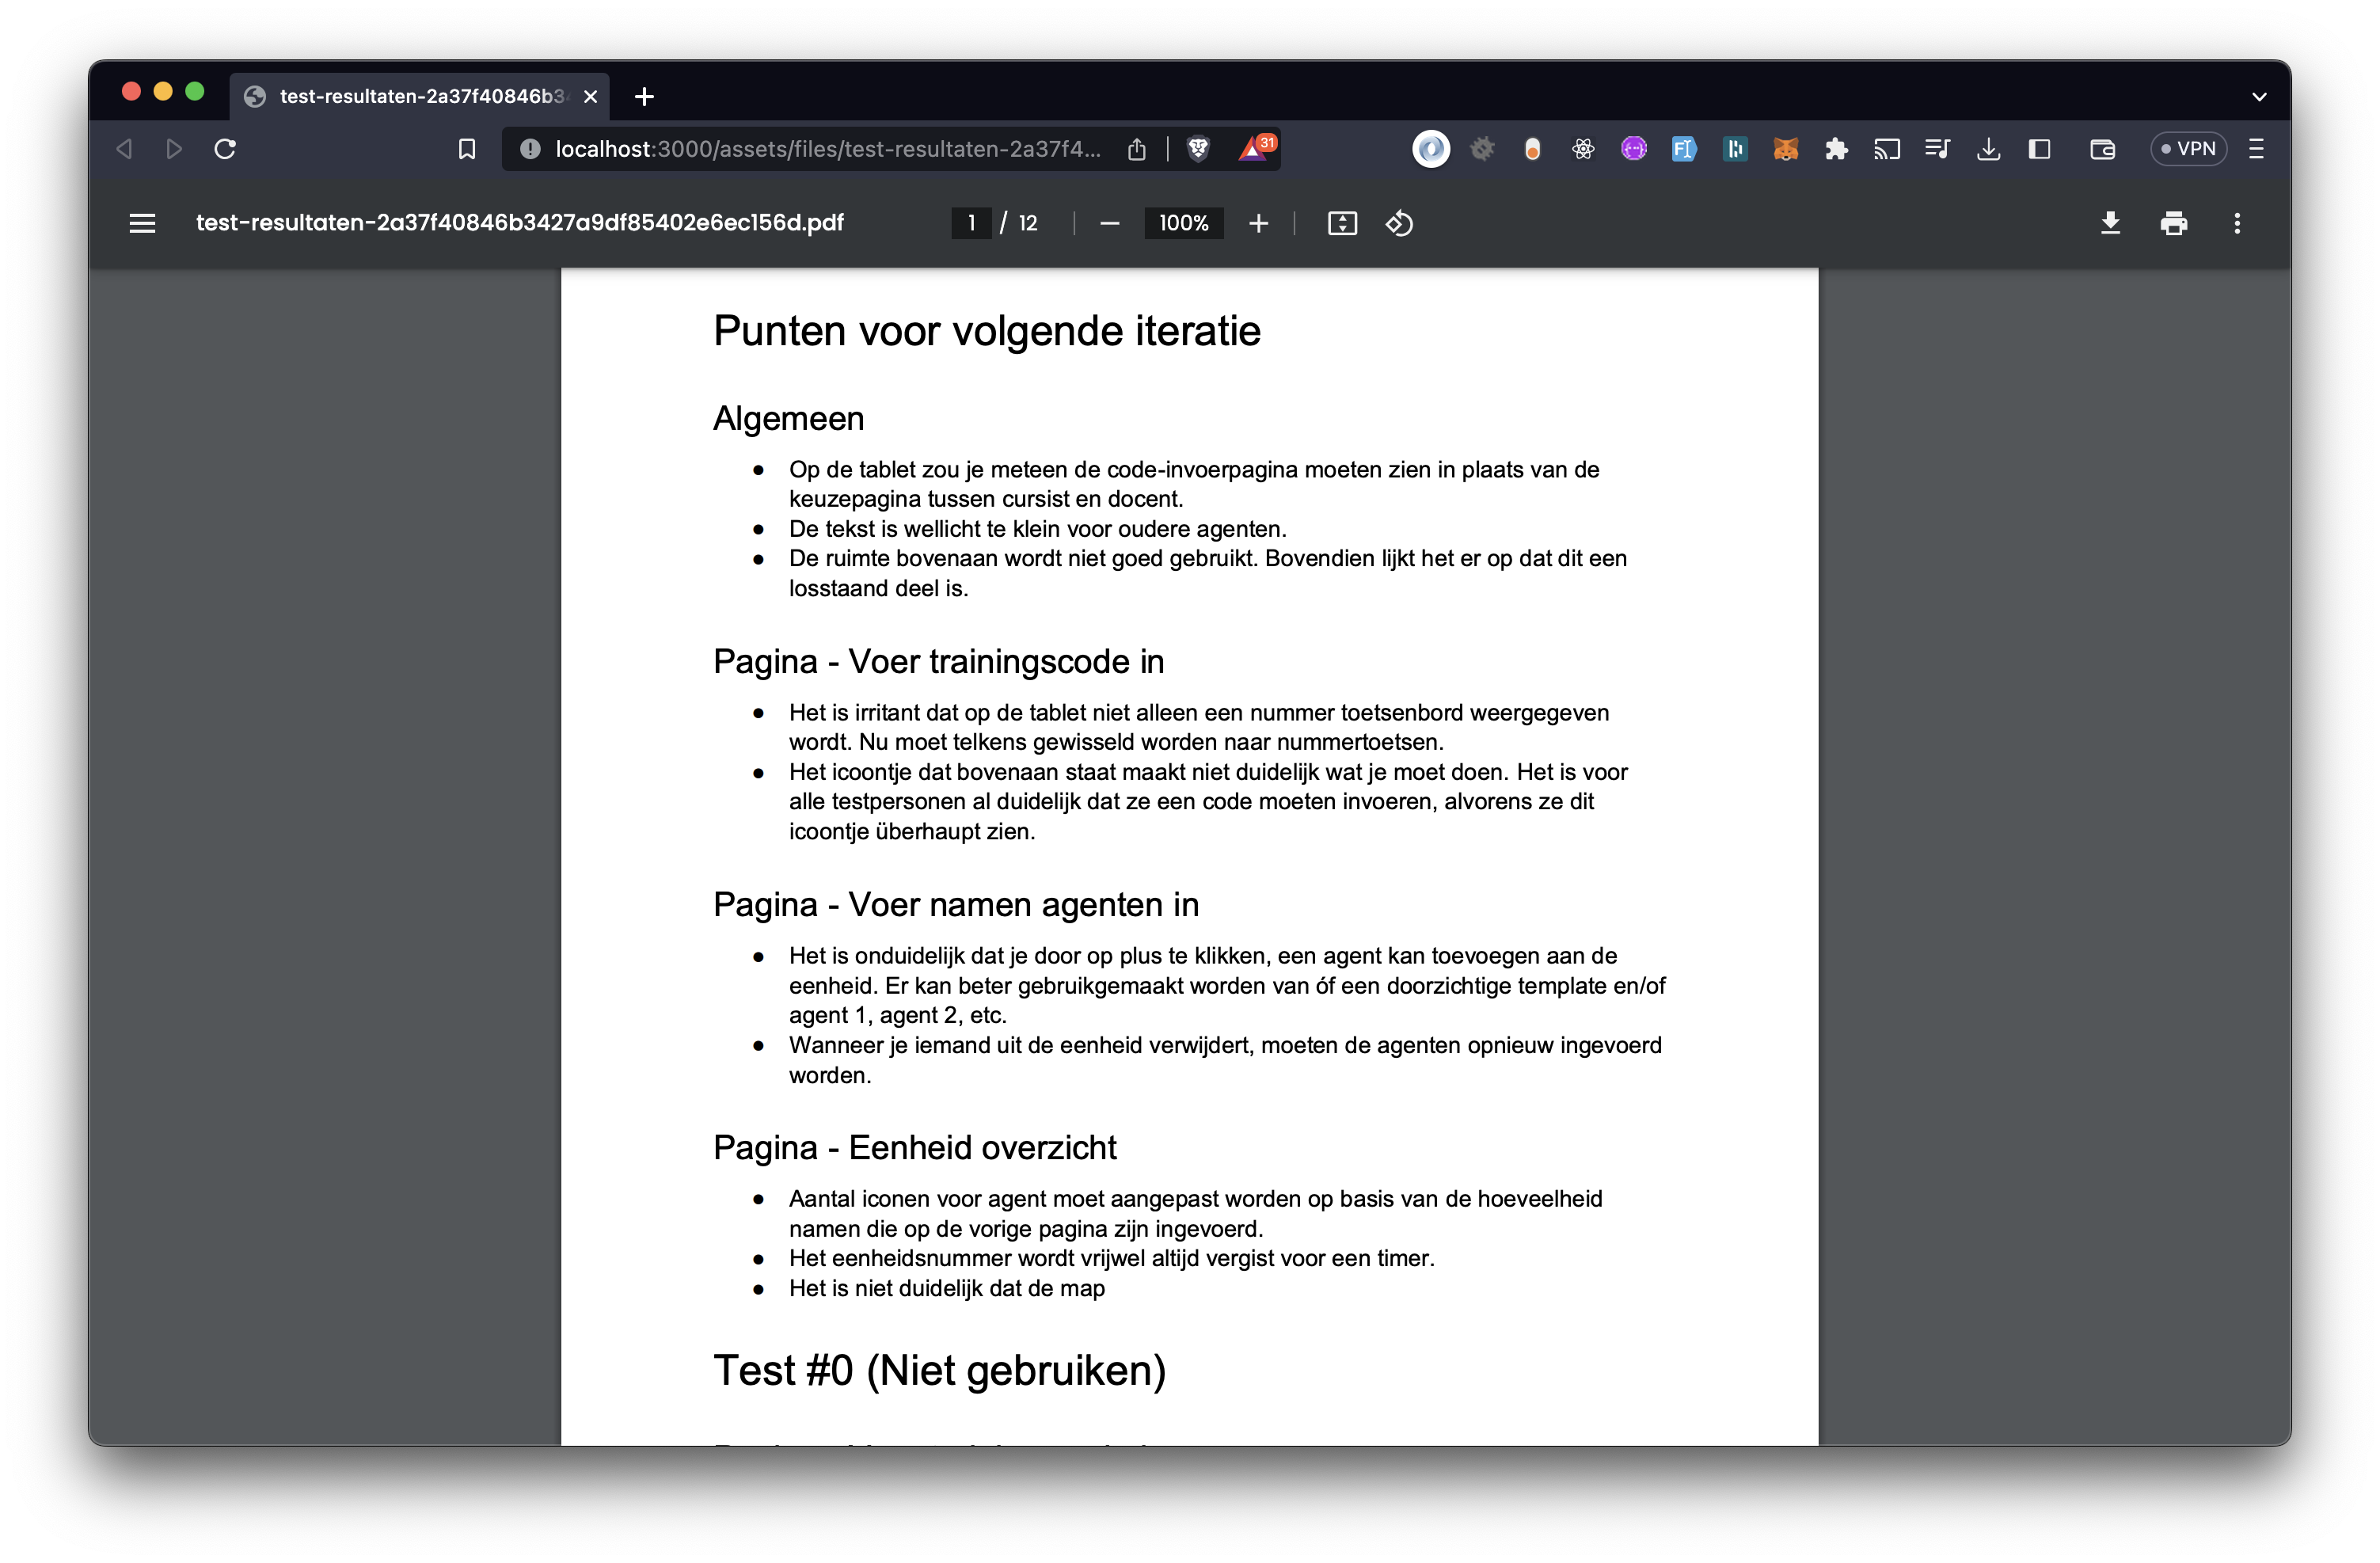Open the Brave Shields icon in address bar
Viewport: 2380px width, 1563px height.
[x=1198, y=148]
